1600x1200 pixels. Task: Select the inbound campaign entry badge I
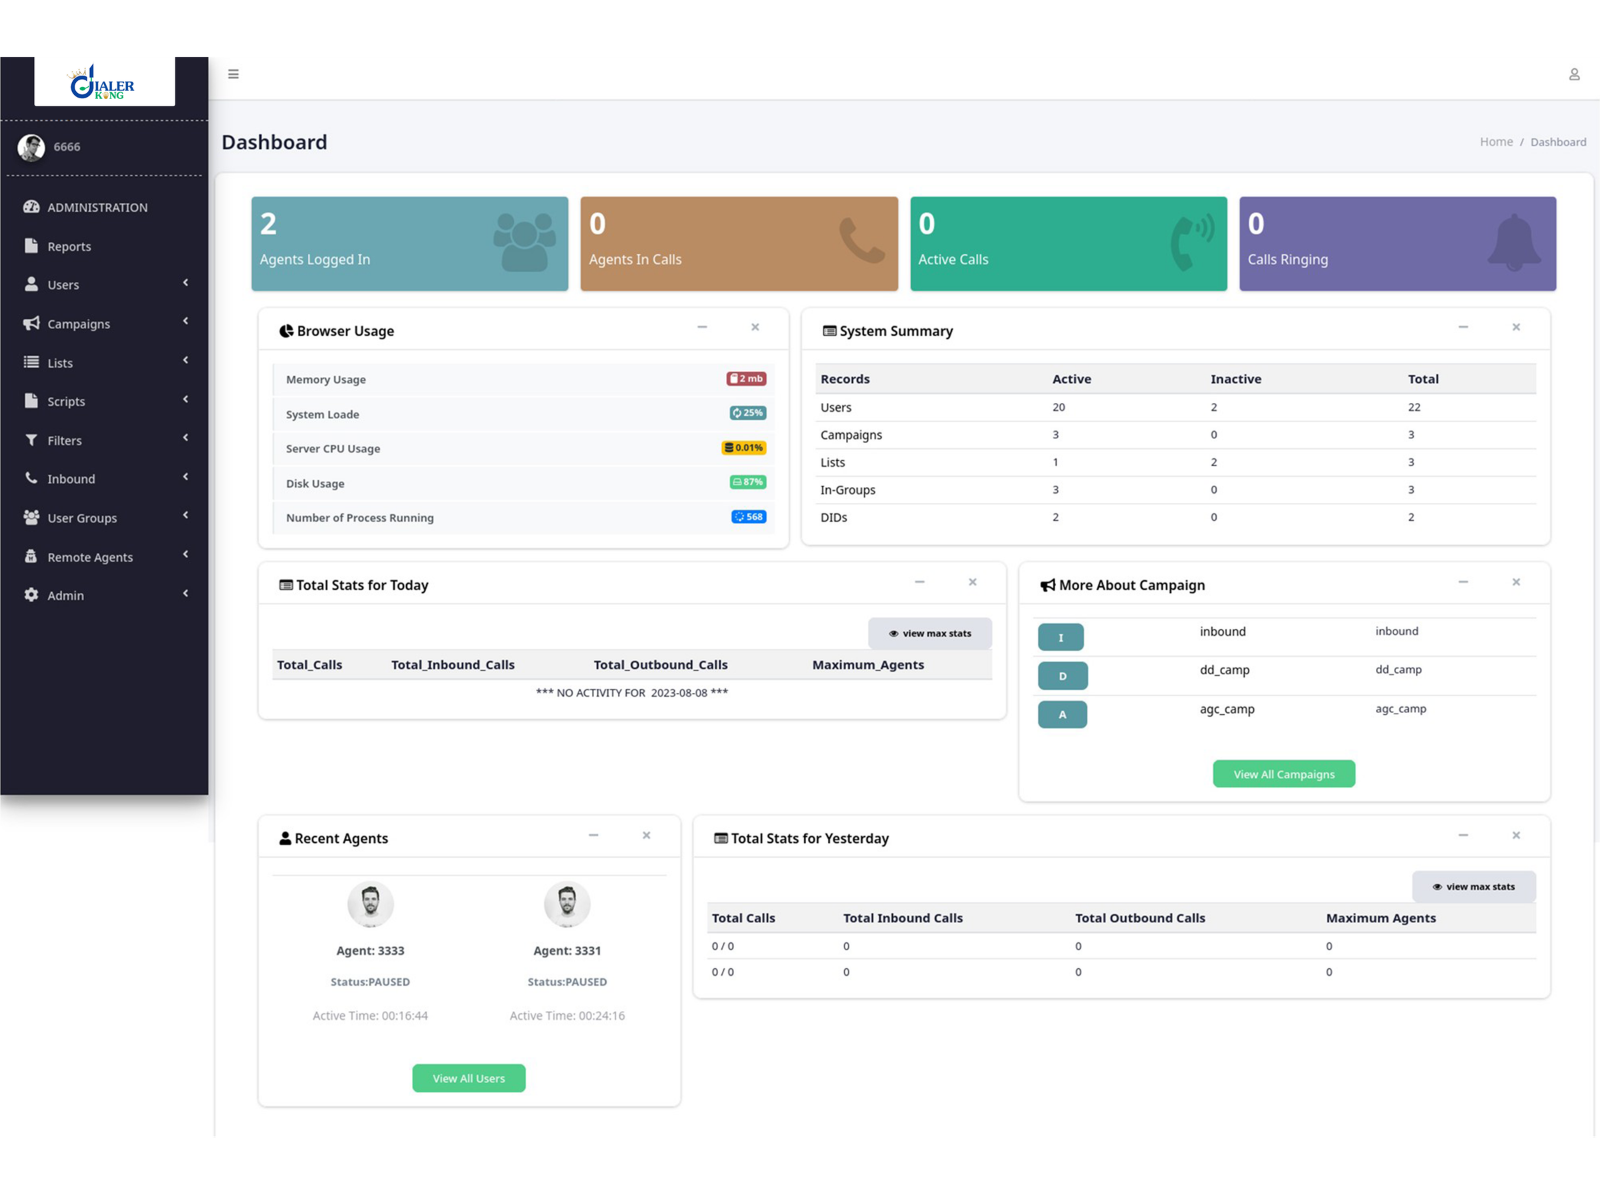[x=1060, y=636]
